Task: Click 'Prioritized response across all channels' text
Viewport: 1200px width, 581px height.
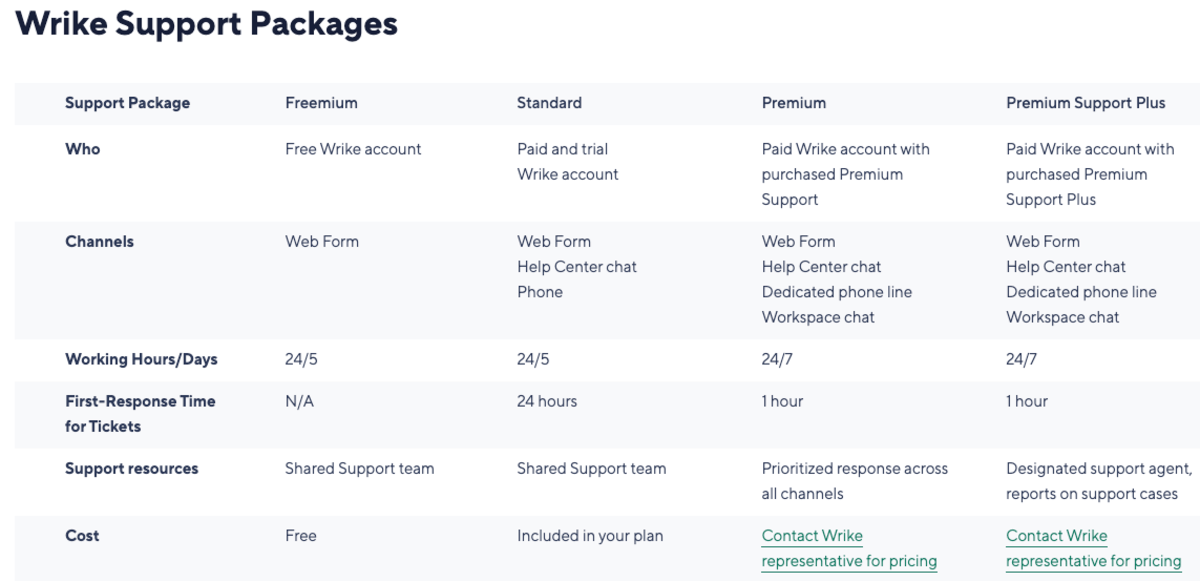Action: tap(854, 480)
